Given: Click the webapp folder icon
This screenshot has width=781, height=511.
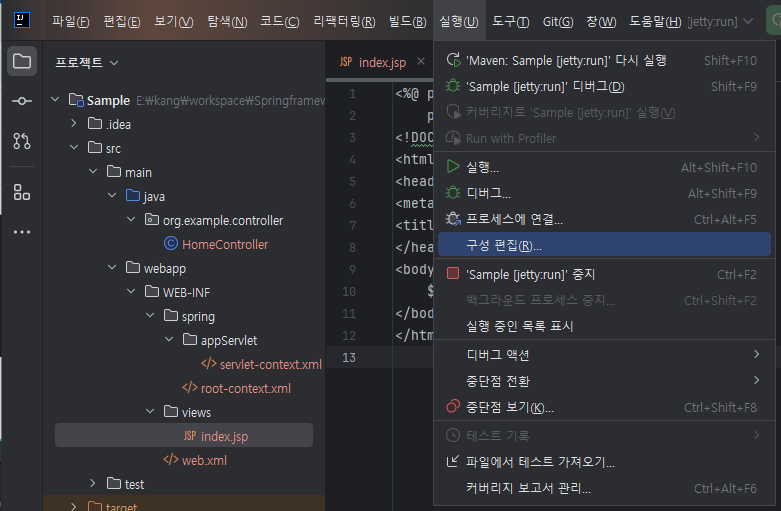Looking at the screenshot, I should coord(133,267).
